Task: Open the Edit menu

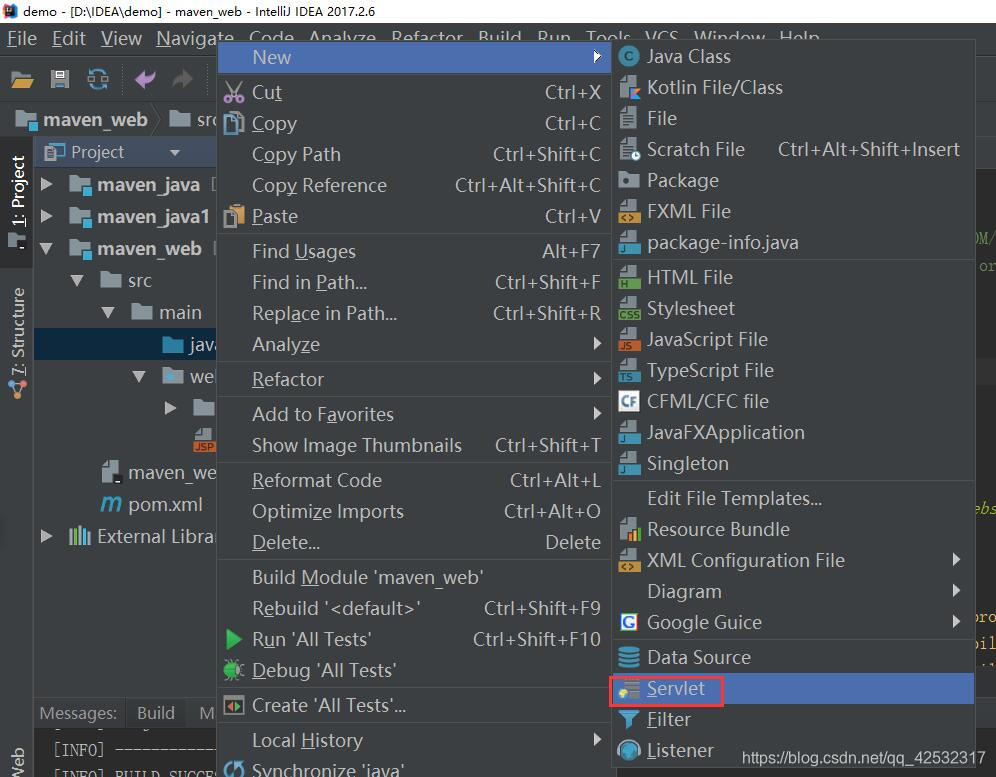Action: pos(69,39)
